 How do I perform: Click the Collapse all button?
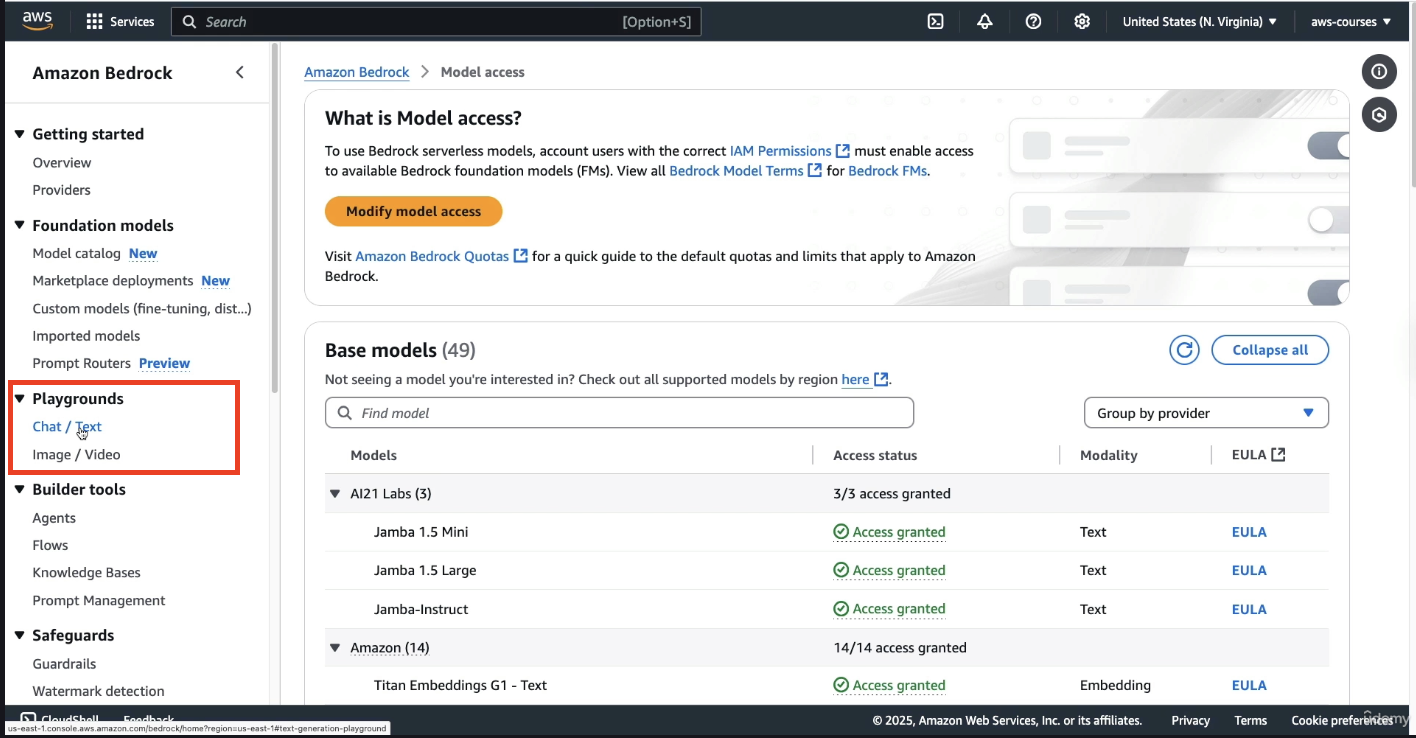point(1270,350)
